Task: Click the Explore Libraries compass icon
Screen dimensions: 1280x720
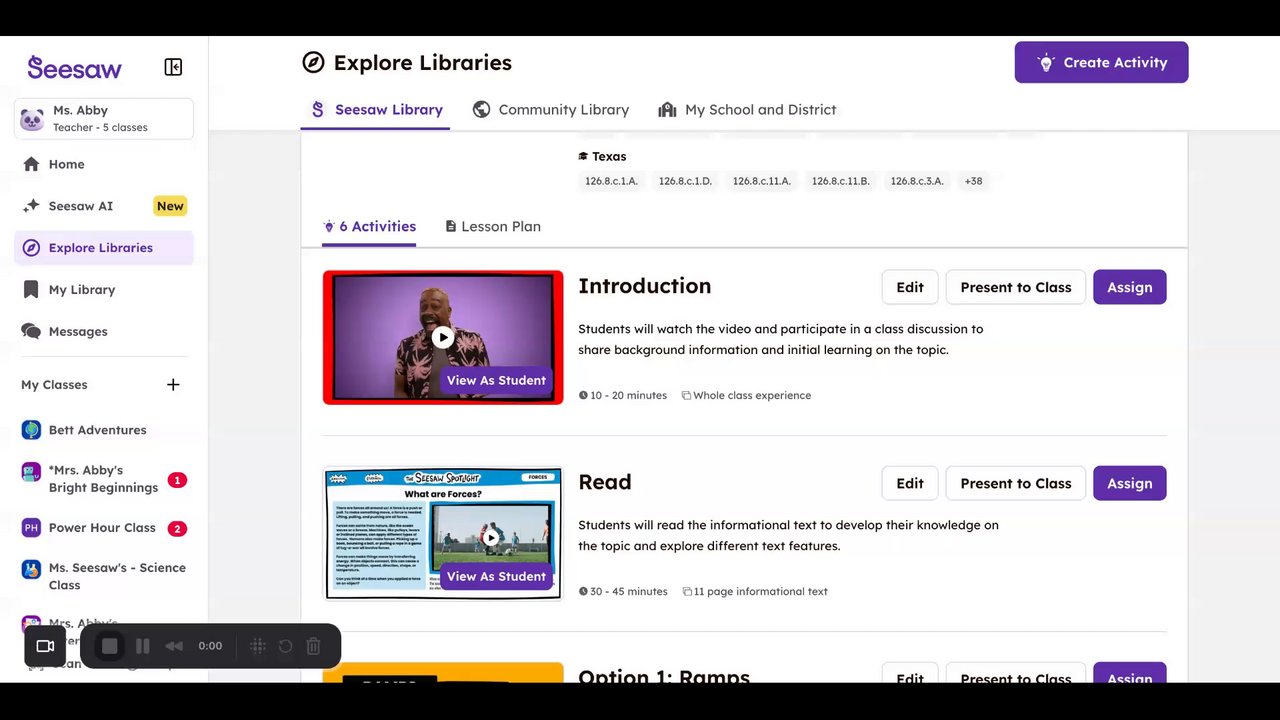Action: tap(31, 248)
